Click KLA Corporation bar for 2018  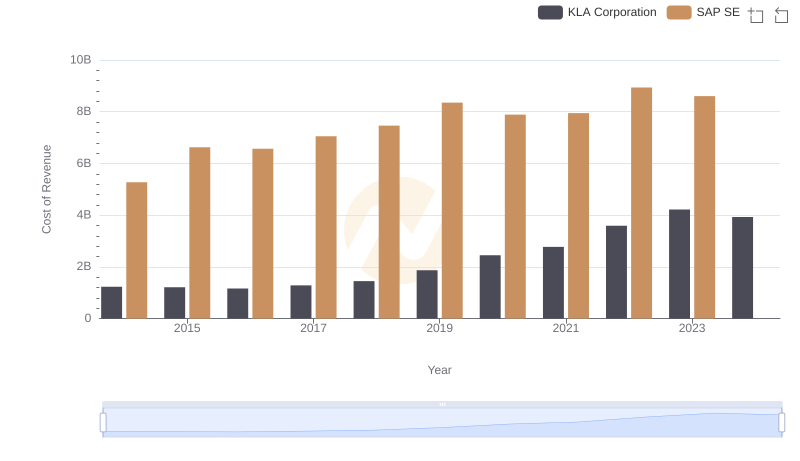pyautogui.click(x=364, y=300)
